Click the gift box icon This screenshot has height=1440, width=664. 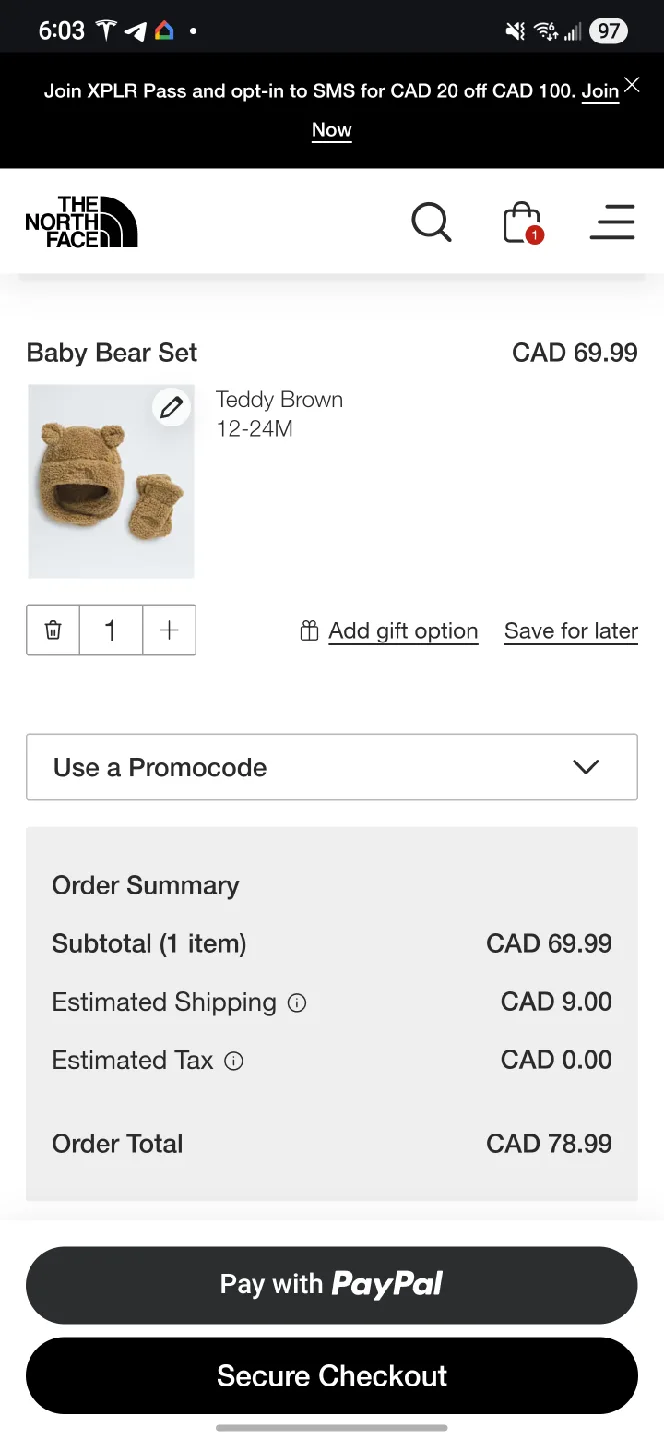[x=308, y=630]
